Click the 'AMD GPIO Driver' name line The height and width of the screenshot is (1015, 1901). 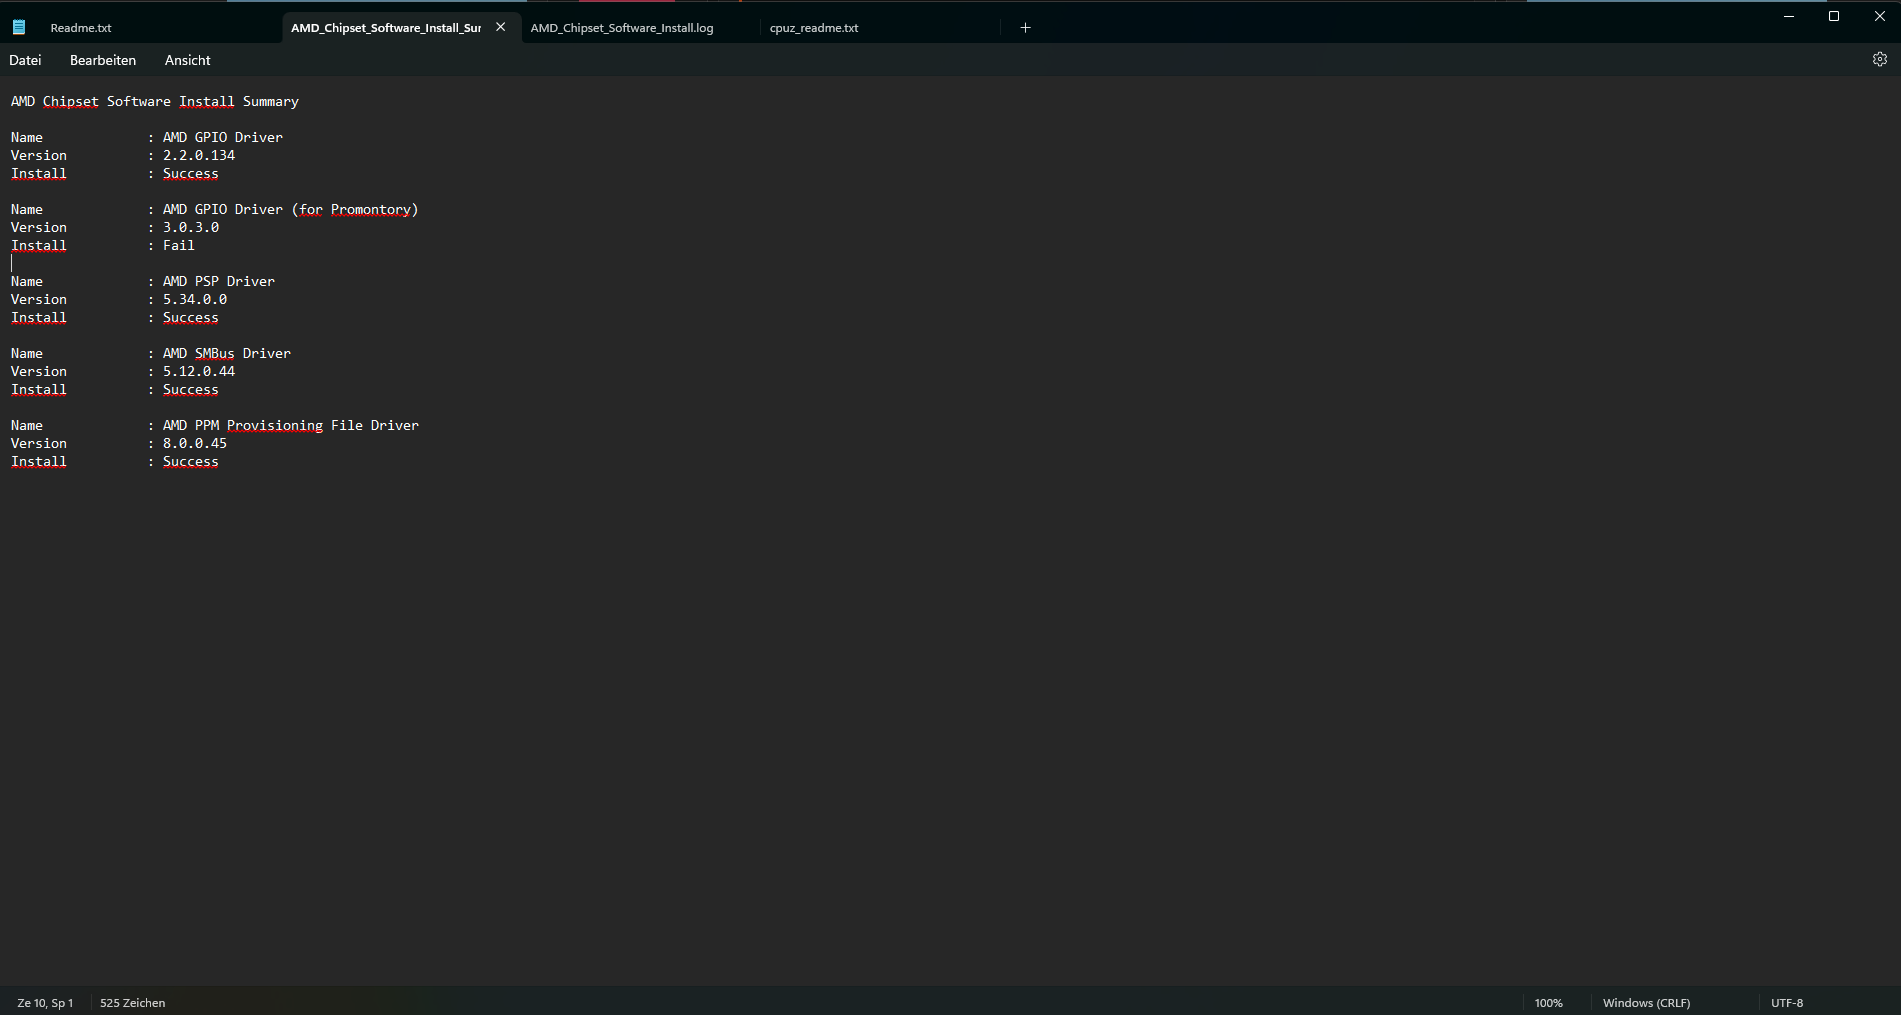point(223,137)
